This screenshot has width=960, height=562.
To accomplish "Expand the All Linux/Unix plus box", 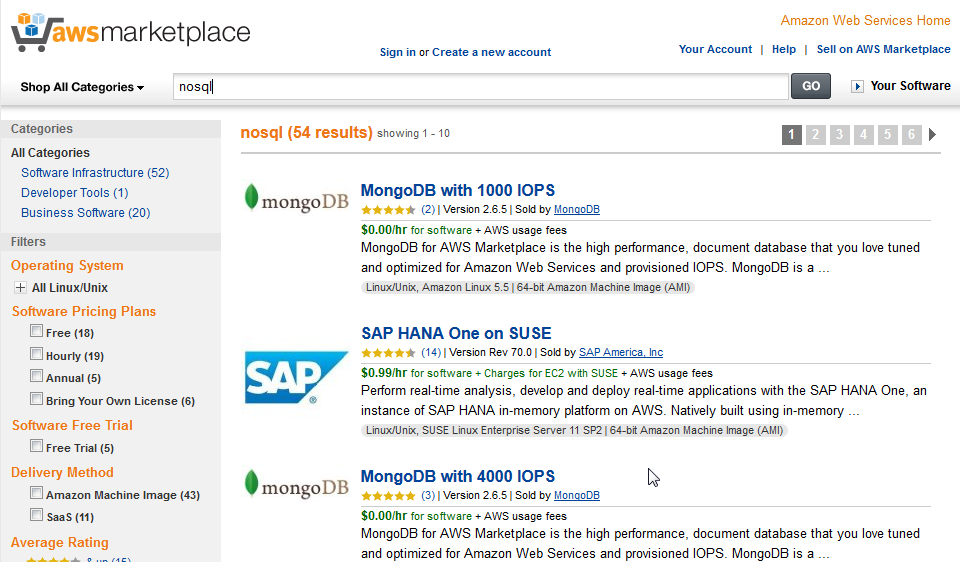I will [x=20, y=287].
